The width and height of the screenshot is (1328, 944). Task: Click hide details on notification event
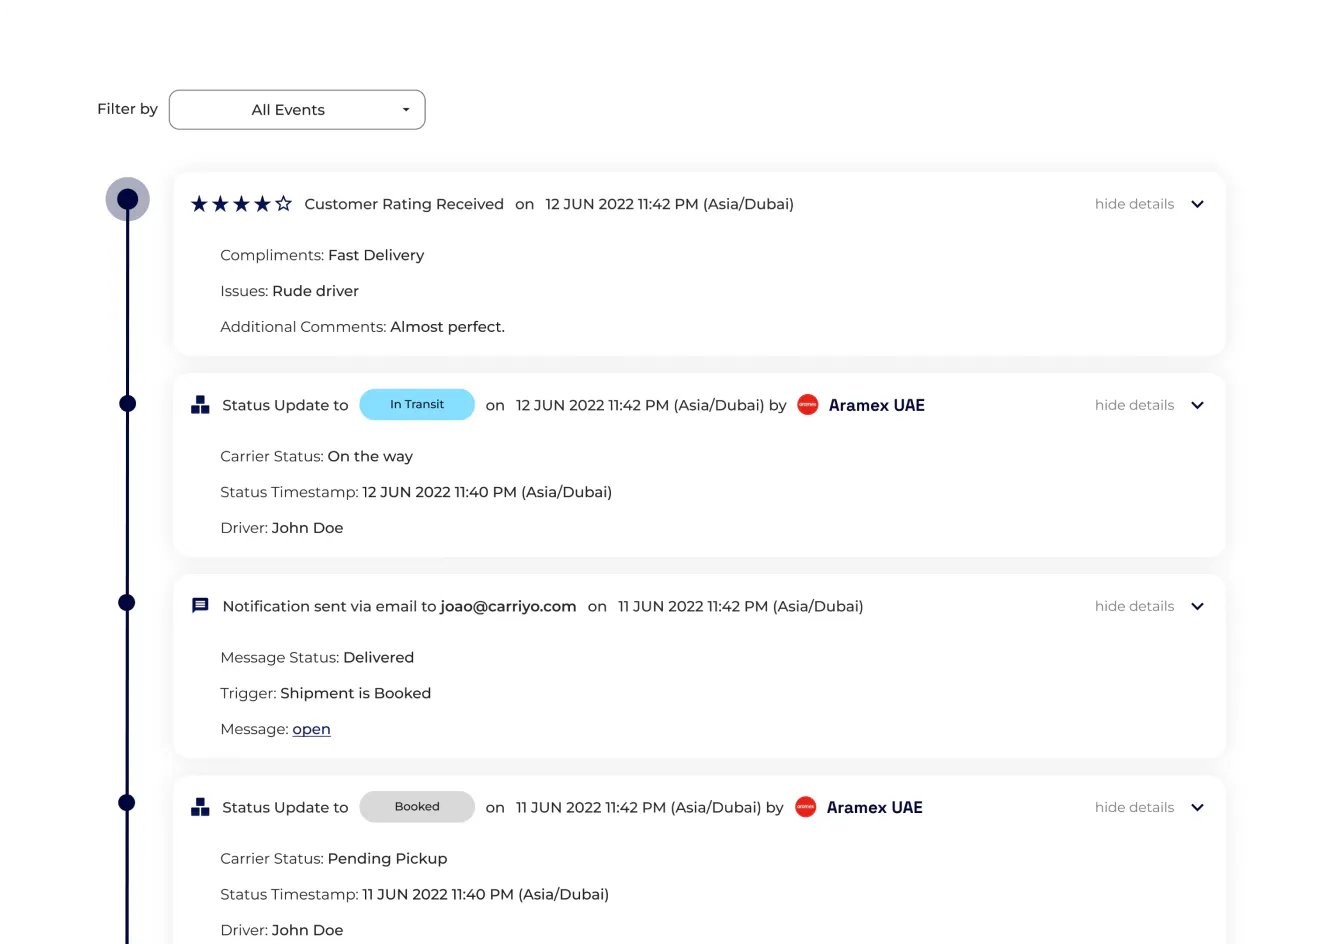(1134, 606)
